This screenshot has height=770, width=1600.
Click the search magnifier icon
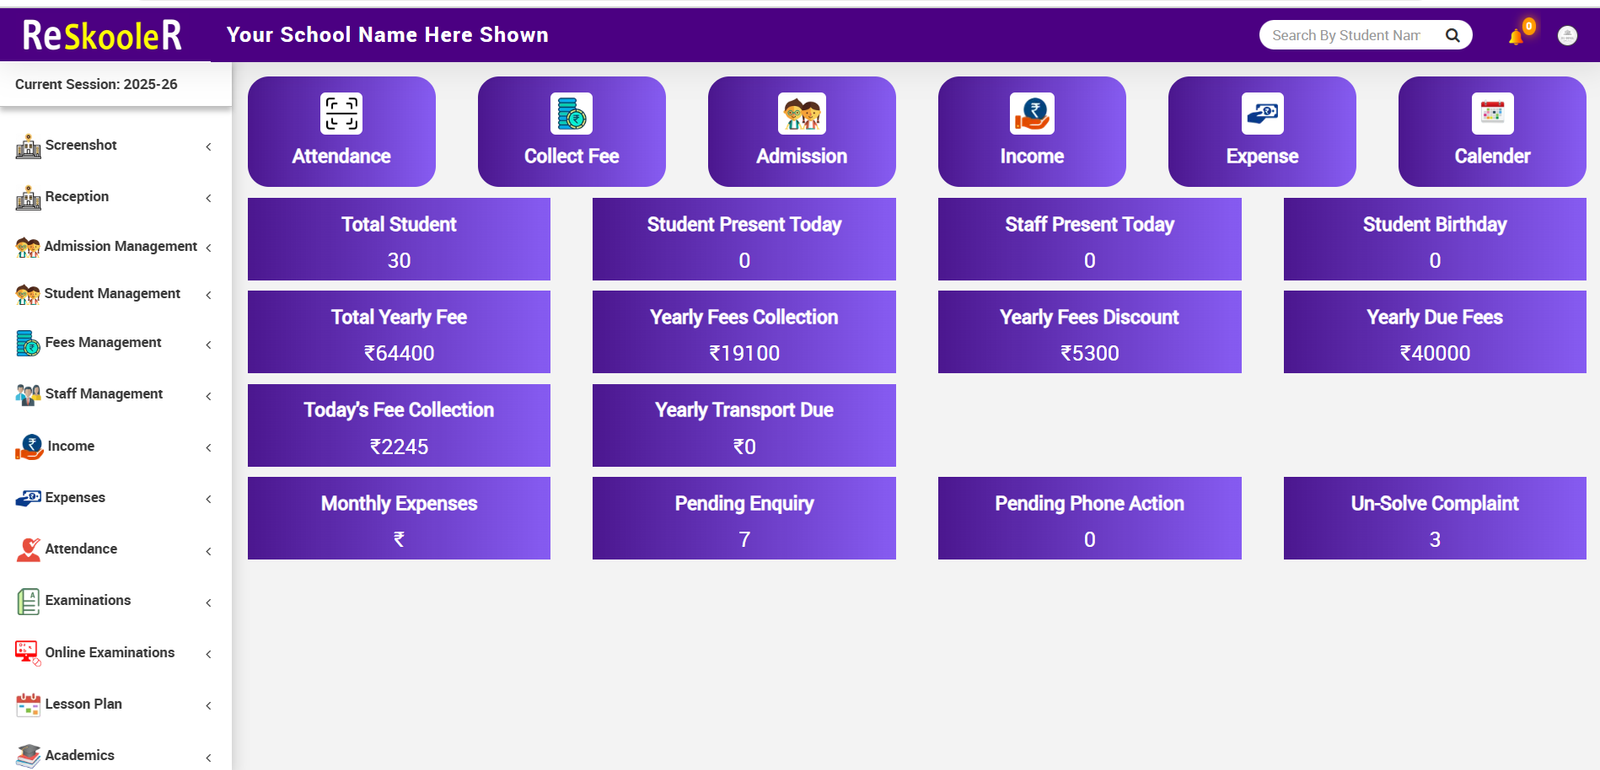click(1452, 35)
